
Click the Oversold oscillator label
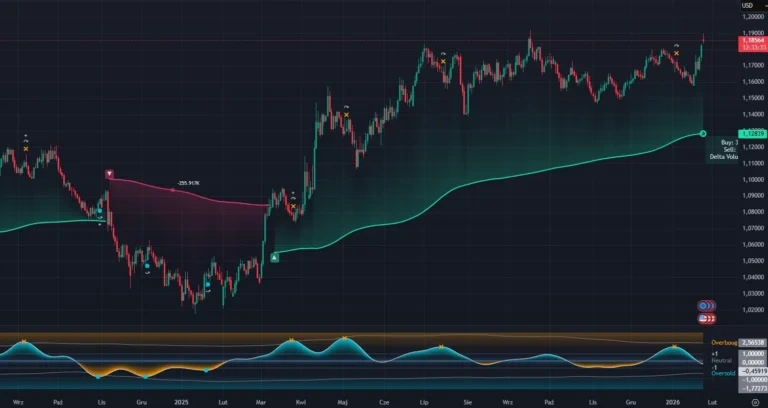pyautogui.click(x=721, y=374)
